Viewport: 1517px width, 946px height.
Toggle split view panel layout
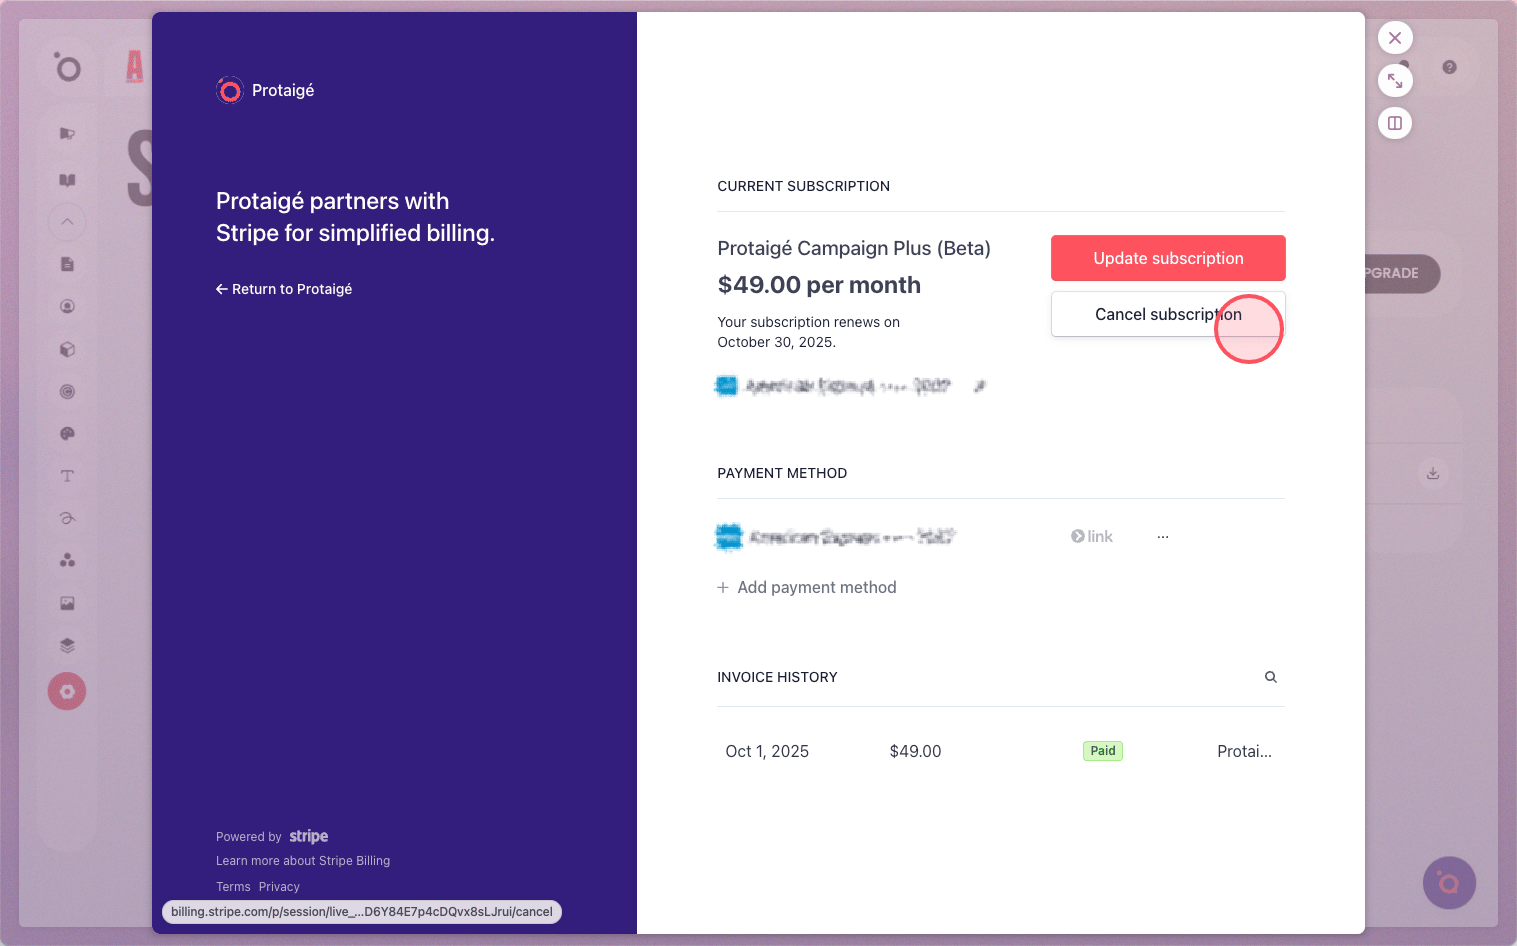coord(1395,123)
